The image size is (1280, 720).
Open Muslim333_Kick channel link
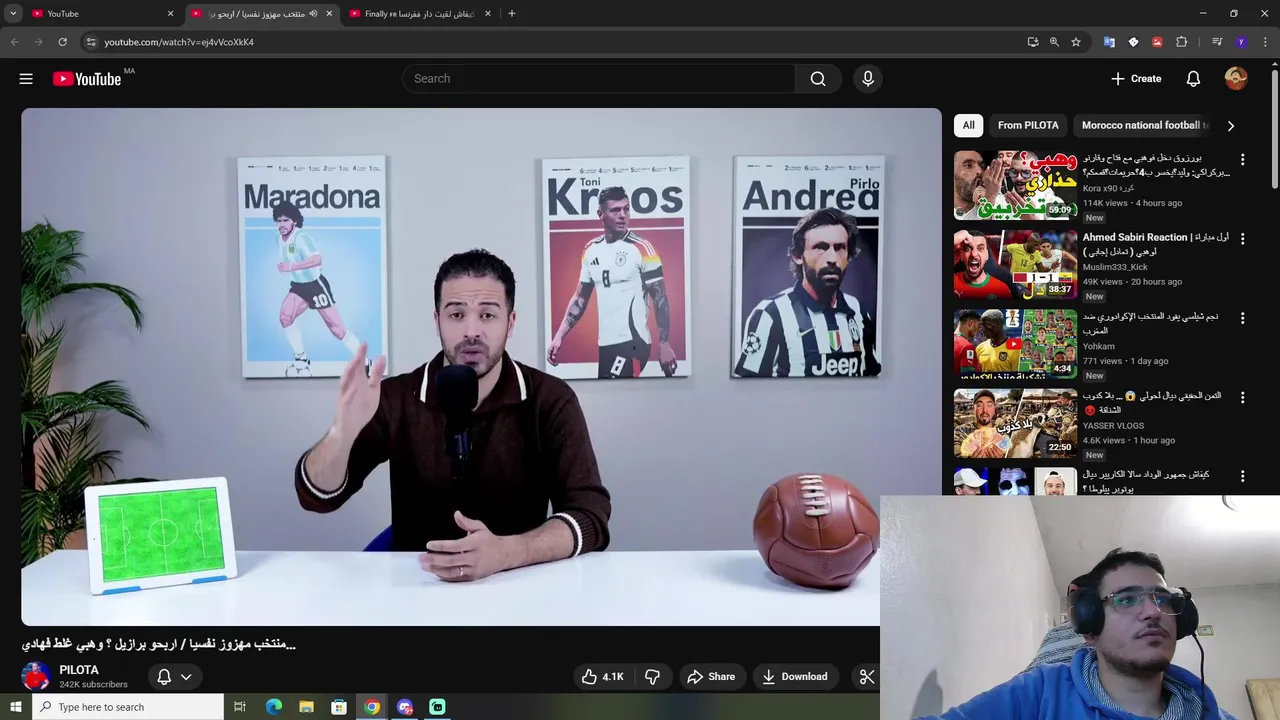click(1115, 267)
